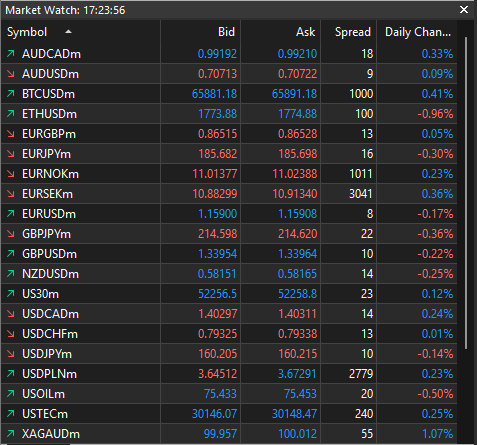Click the bid price 0.70713

(x=217, y=74)
